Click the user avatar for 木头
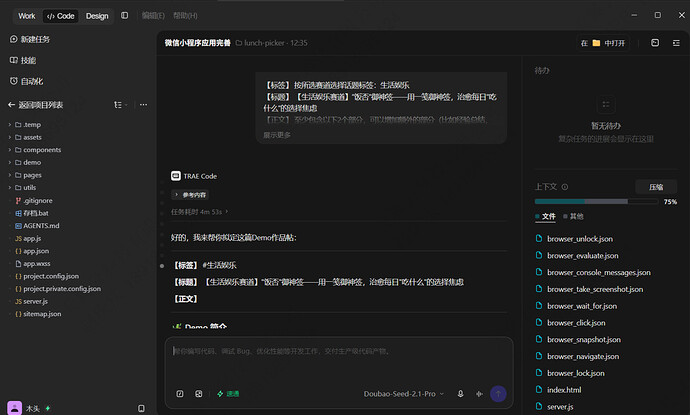 [15, 408]
